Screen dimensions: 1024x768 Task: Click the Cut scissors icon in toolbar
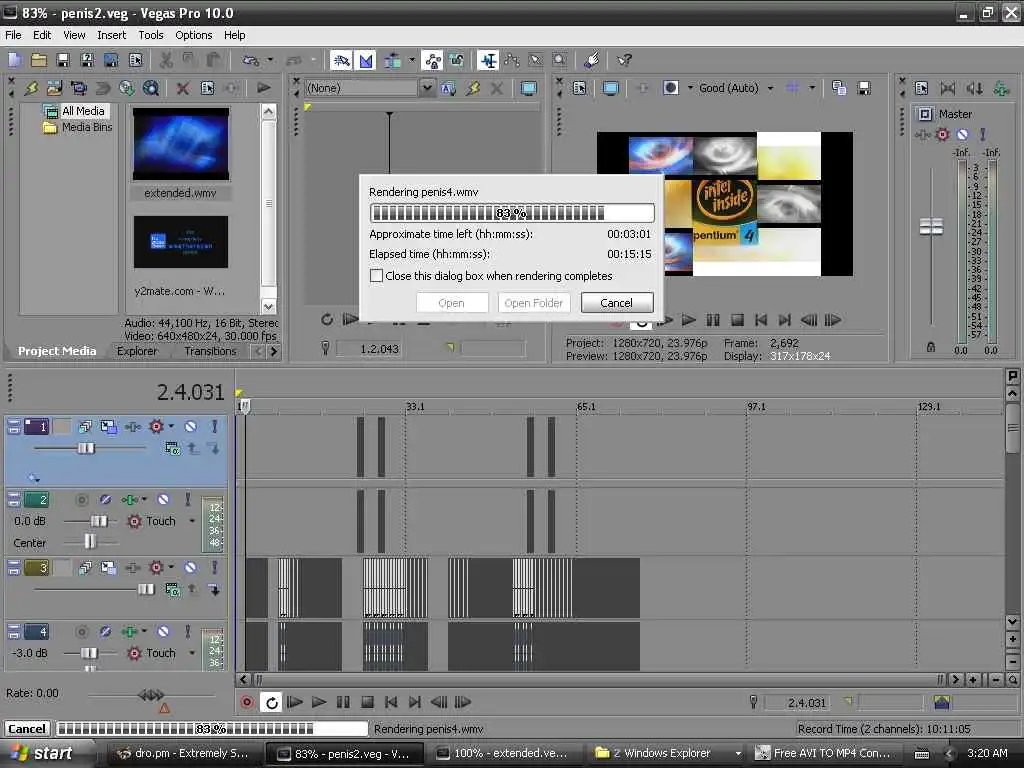166,61
